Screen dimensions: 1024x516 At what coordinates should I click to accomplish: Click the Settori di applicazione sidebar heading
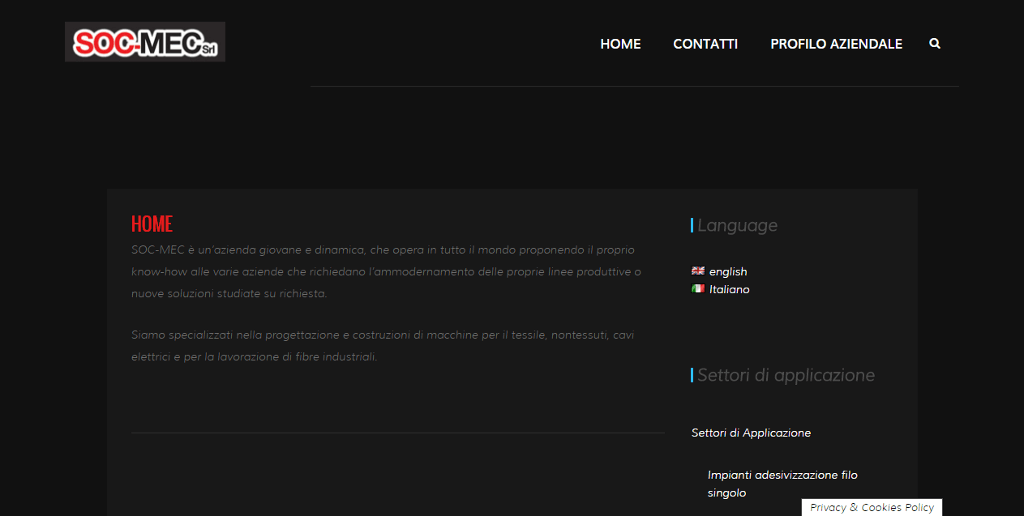tap(786, 375)
